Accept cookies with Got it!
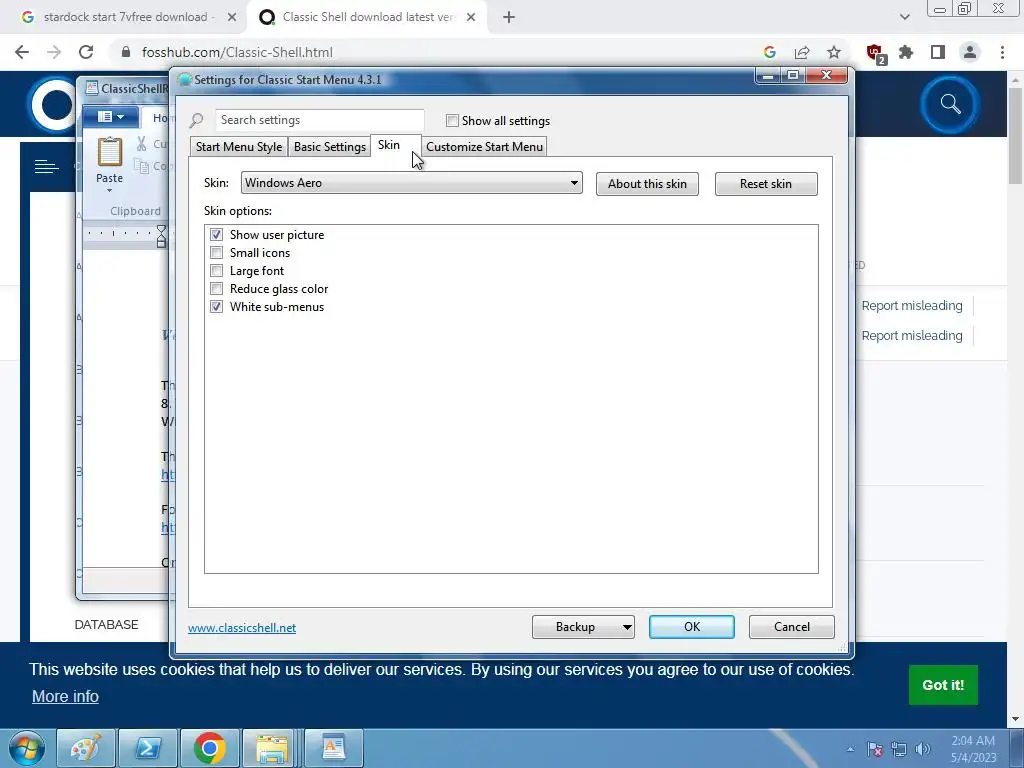1024x768 pixels. pos(943,685)
